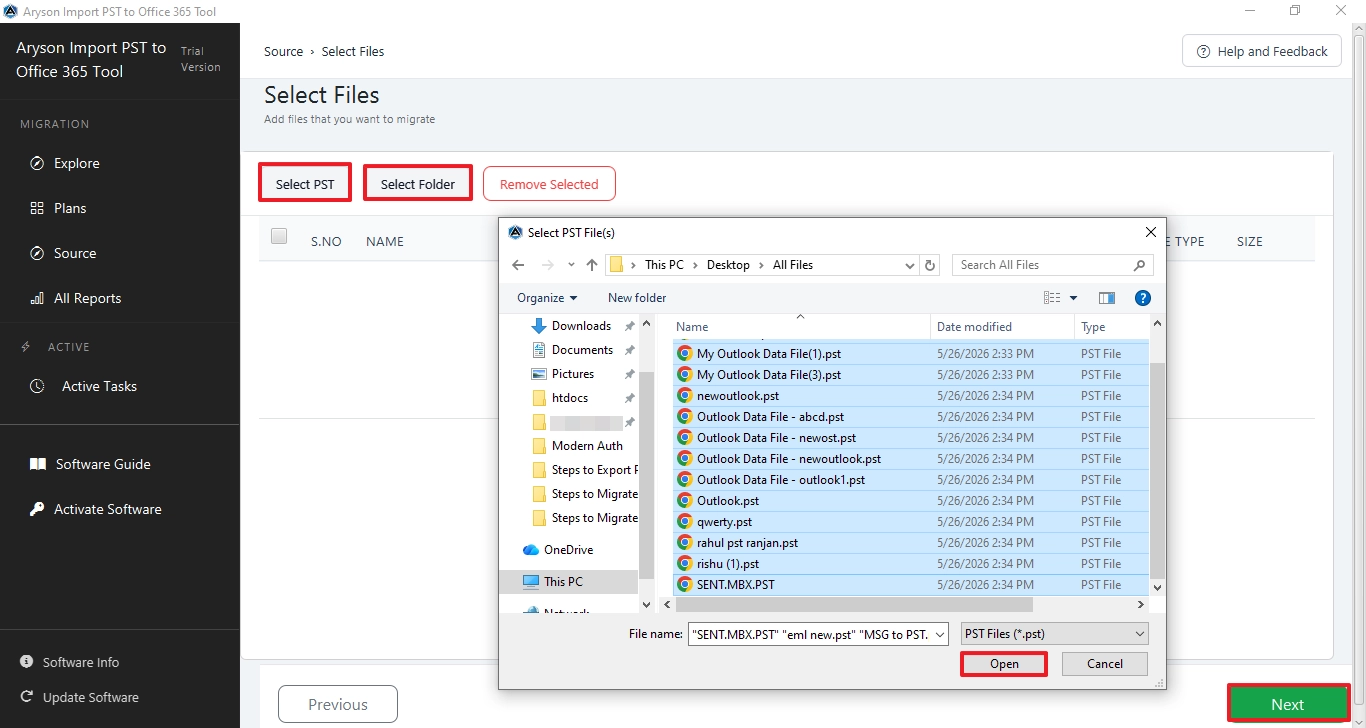
Task: Select Outlook Data File - newost.pst
Action: coord(911,438)
